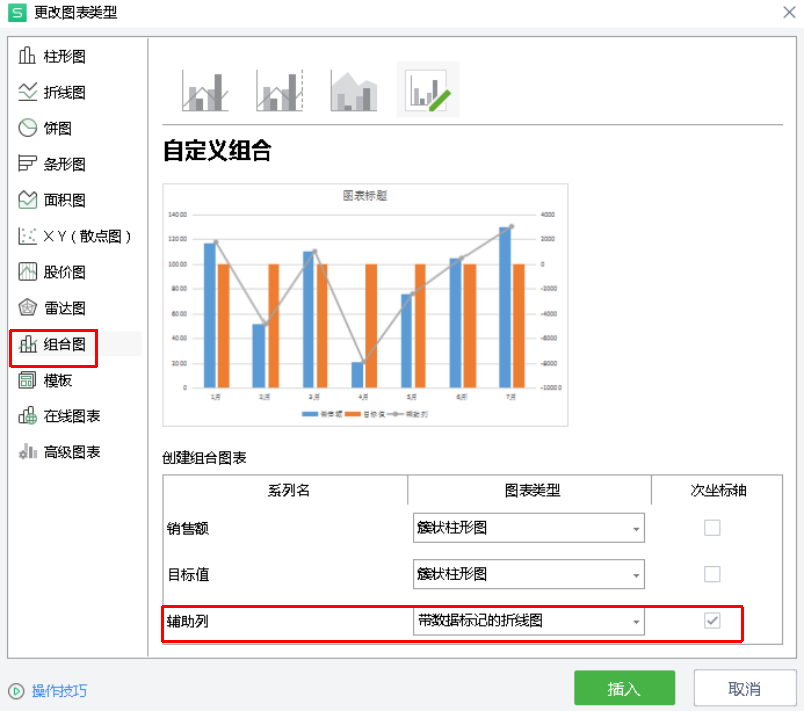Click the 销售额 series name
804x712 pixels.
point(188,528)
